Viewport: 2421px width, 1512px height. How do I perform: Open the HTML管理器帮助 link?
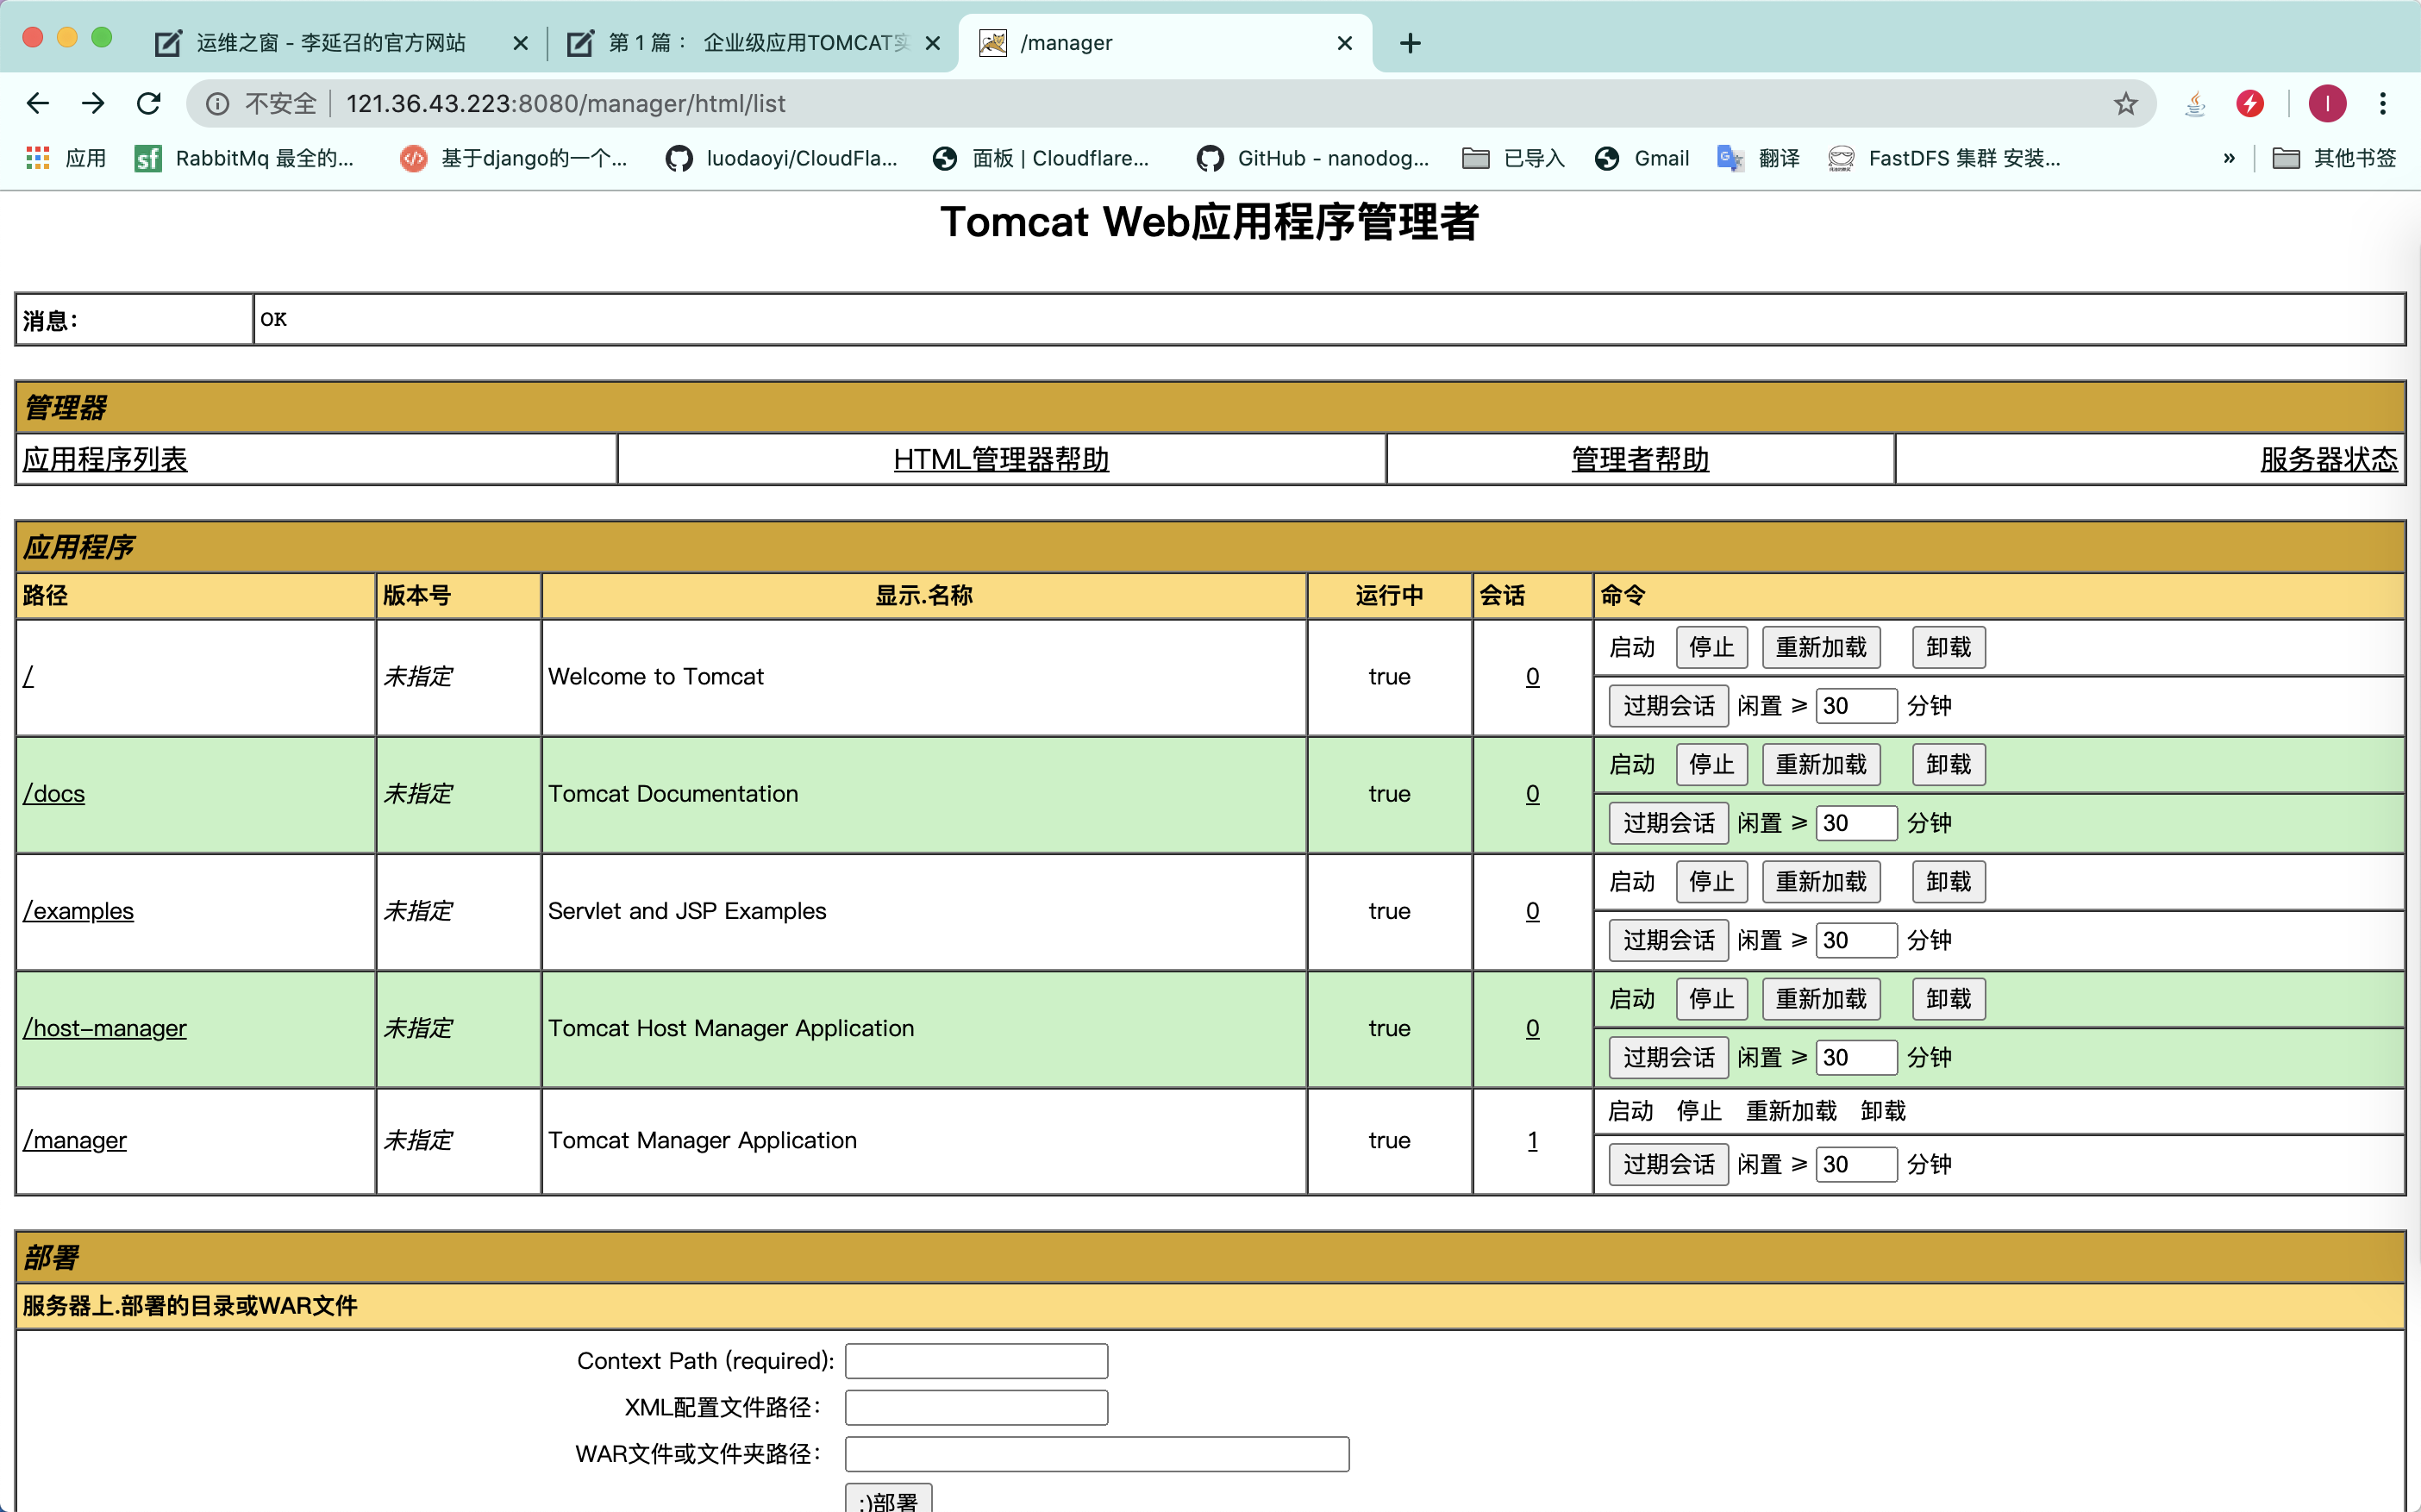click(x=1001, y=459)
